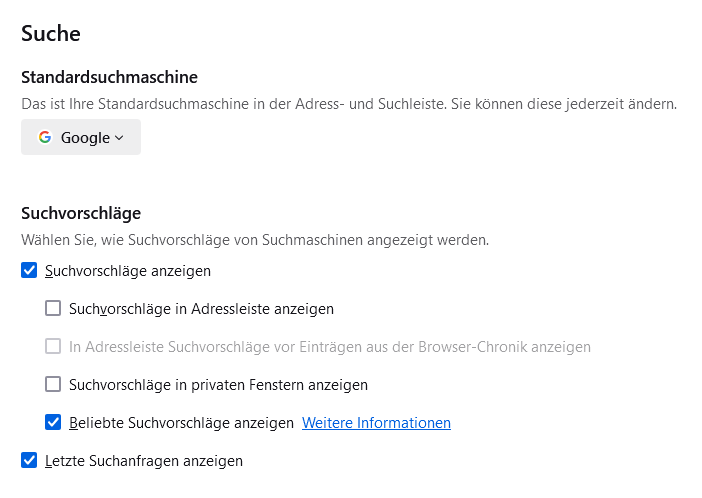Viewport: 702px width, 498px height.
Task: Click the private windows suggestions label text
Action: click(218, 384)
